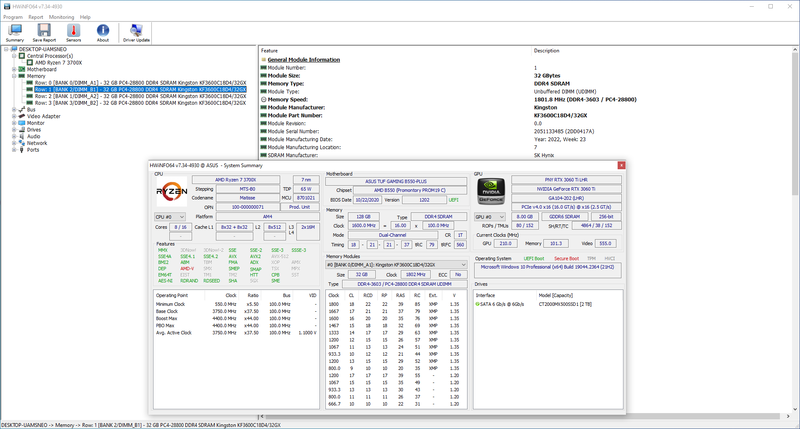Click the PNY RTX 3060 Ti LHR field
Viewport: 800px width, 429px height.
click(566, 180)
